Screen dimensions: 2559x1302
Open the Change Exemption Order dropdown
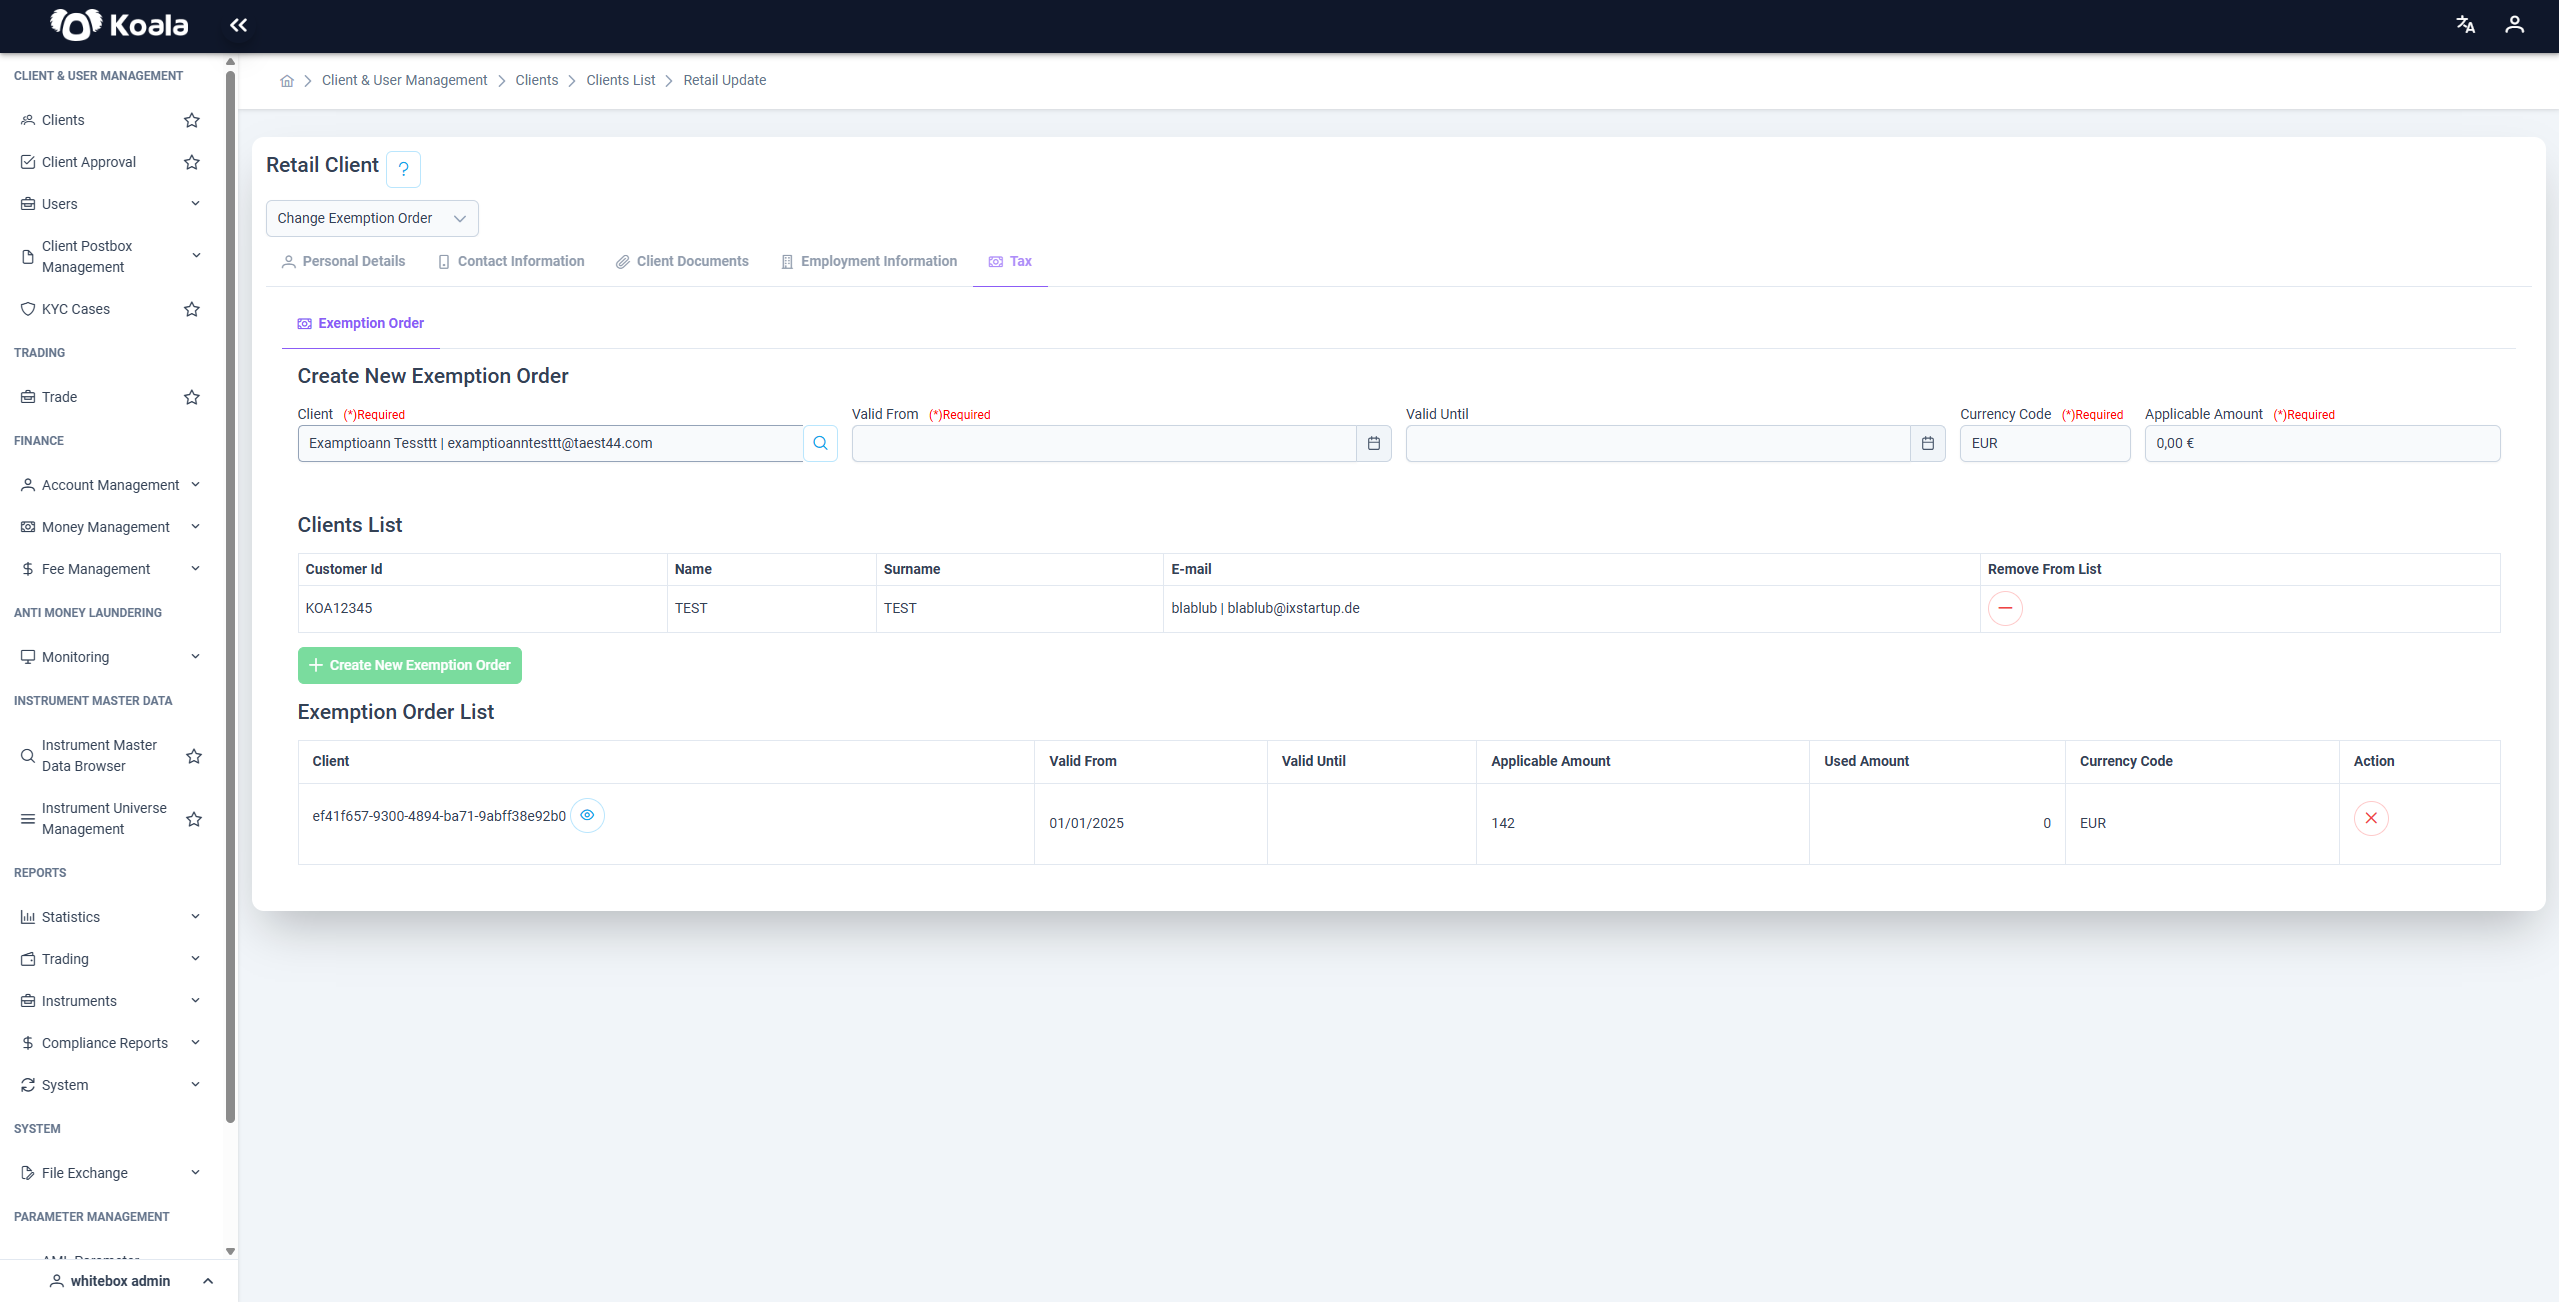coord(372,218)
